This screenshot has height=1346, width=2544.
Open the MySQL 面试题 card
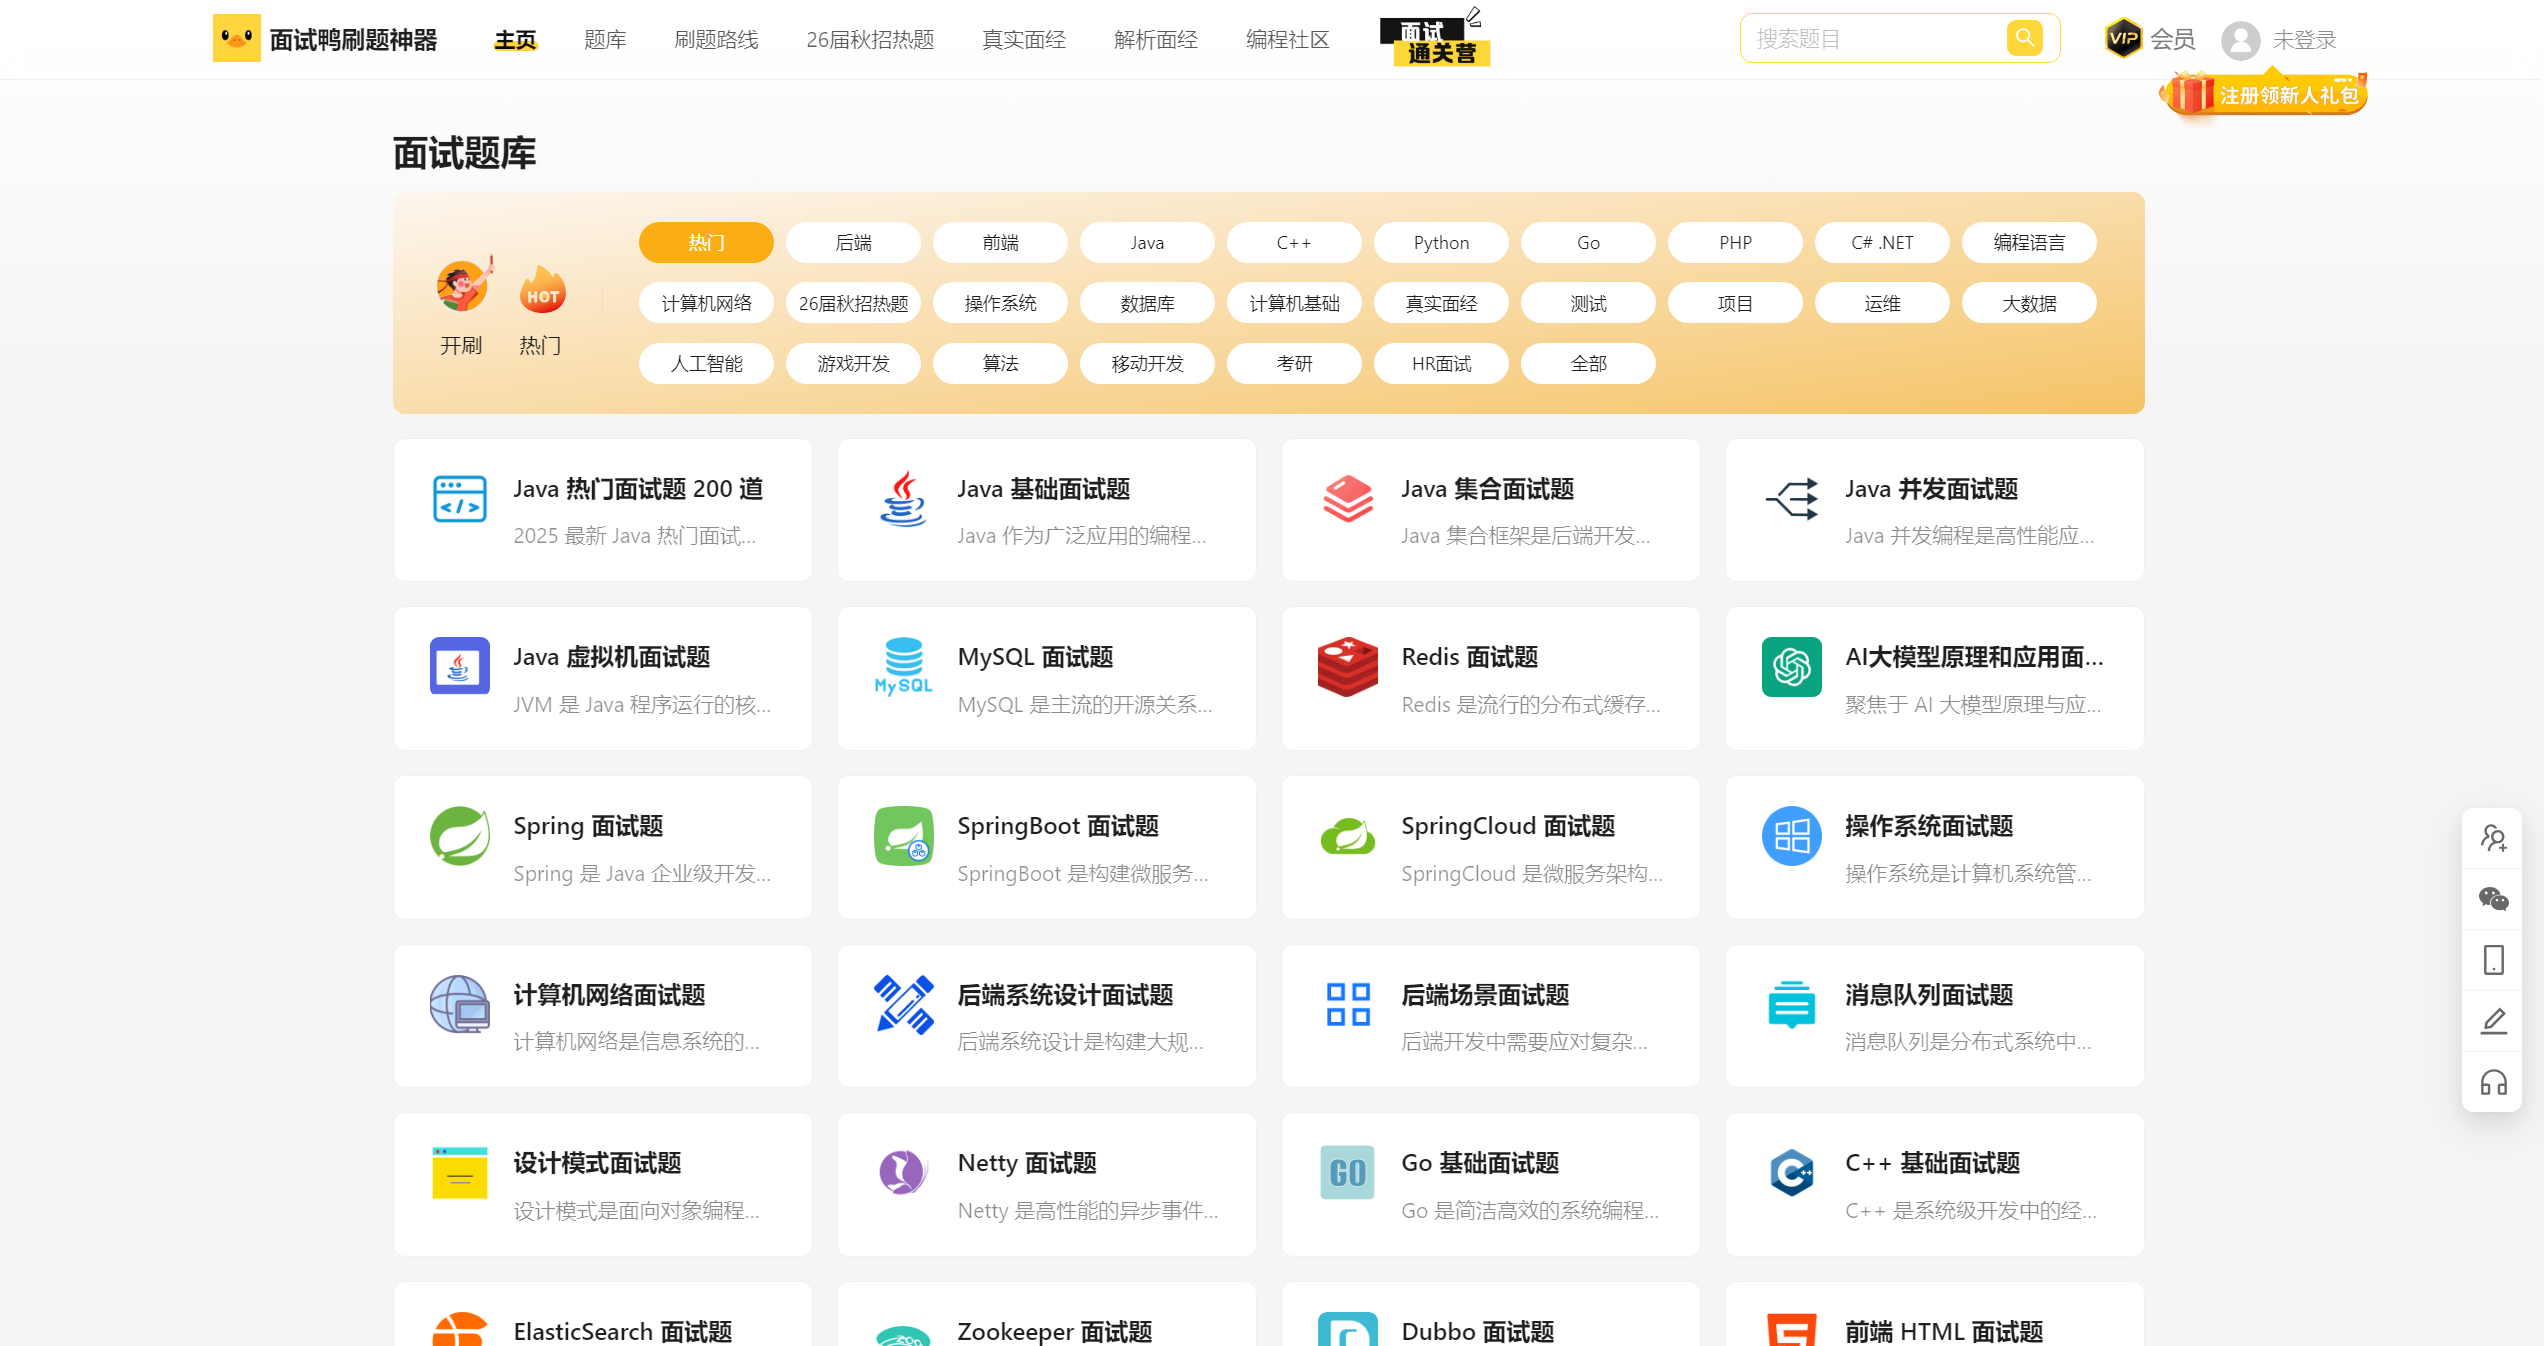(1046, 679)
